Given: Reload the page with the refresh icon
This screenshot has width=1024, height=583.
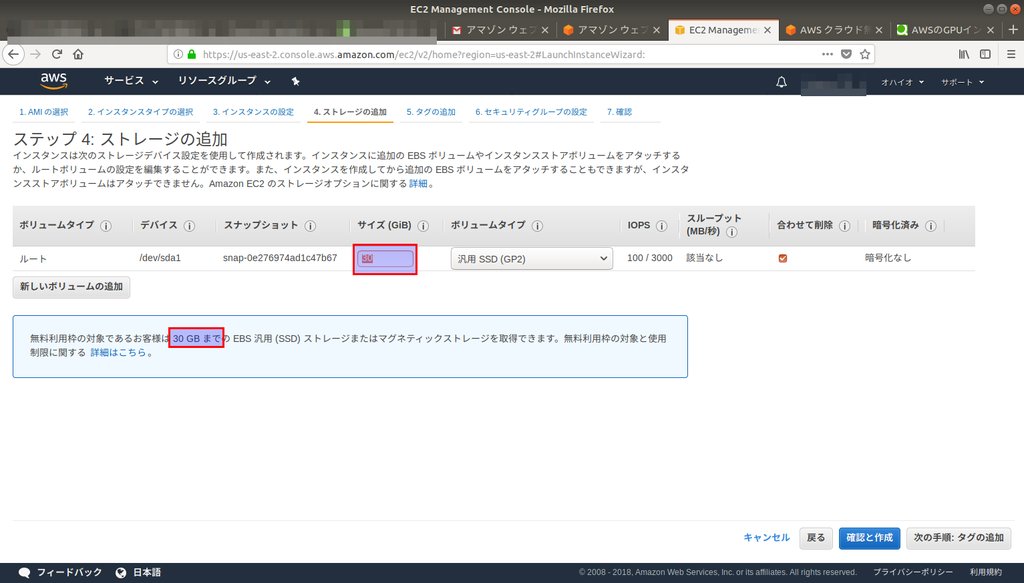Looking at the screenshot, I should tap(57, 54).
